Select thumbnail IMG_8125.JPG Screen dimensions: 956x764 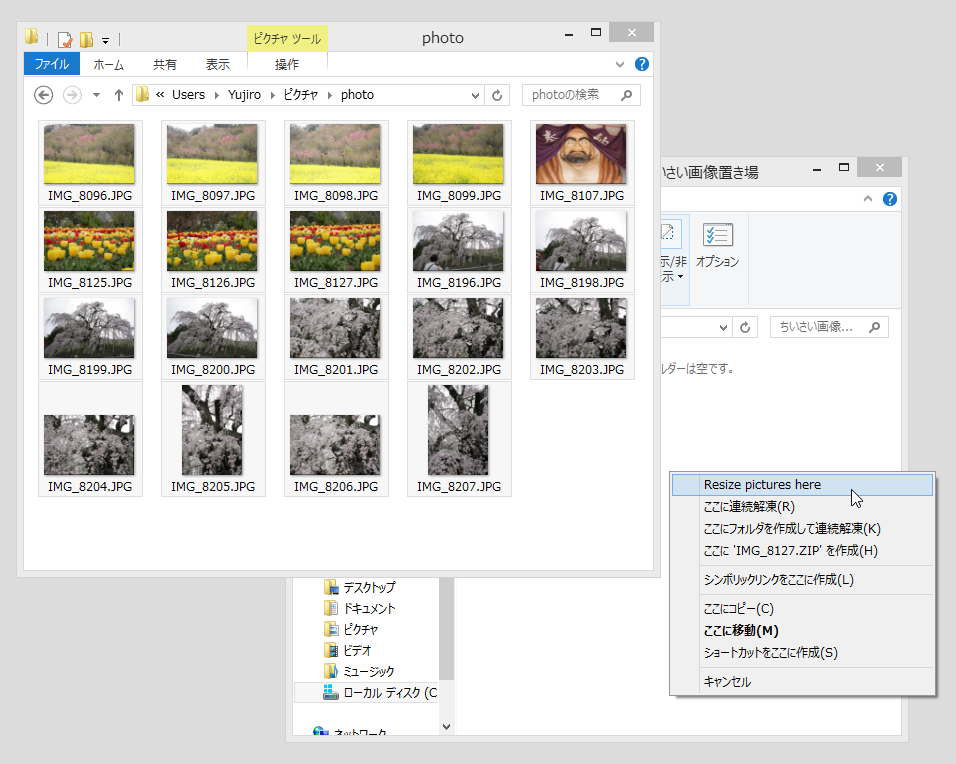click(x=90, y=250)
